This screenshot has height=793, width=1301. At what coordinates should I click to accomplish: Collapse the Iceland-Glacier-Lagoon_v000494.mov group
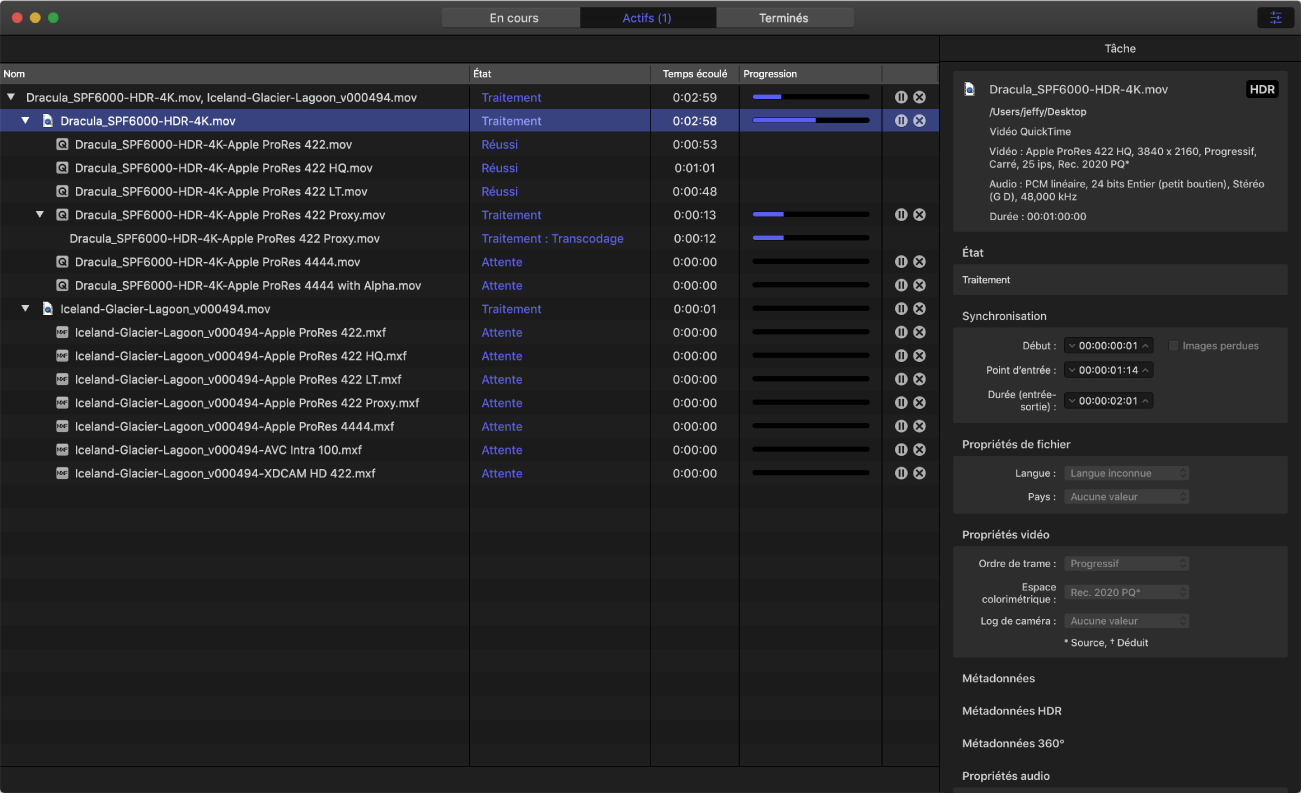[26, 309]
